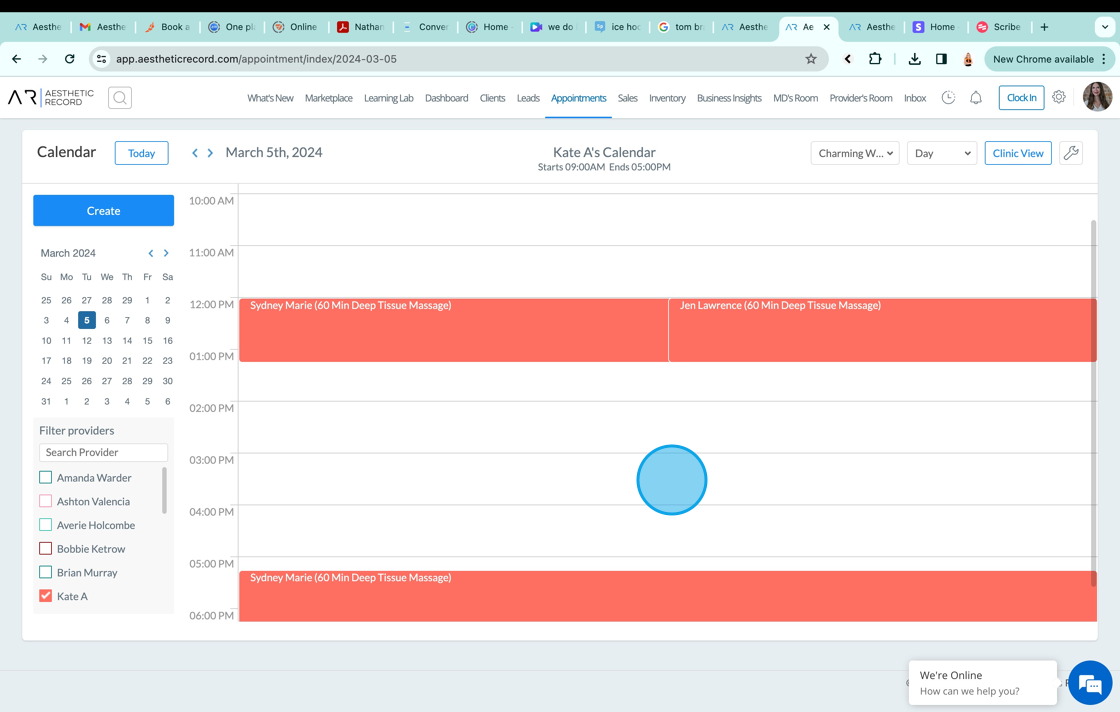Go to the Marketplace menu
Screen dimensions: 1120x712
pos(329,98)
